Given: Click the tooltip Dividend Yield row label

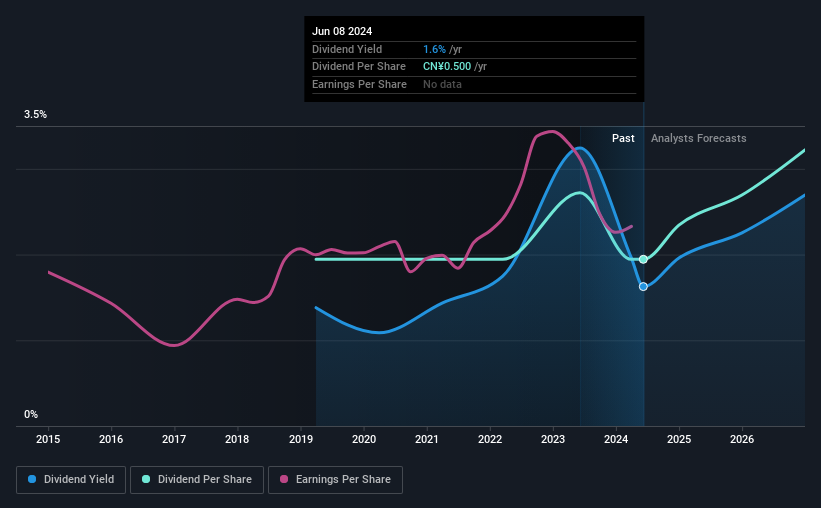Looking at the screenshot, I should tap(347, 49).
